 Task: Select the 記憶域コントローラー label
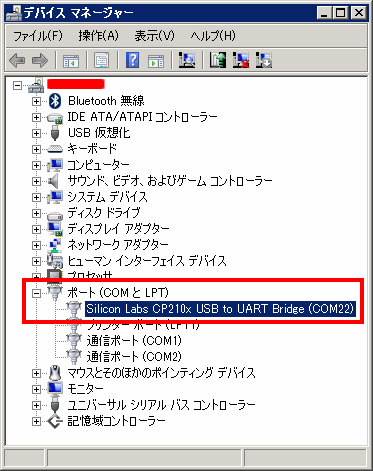pos(116,421)
